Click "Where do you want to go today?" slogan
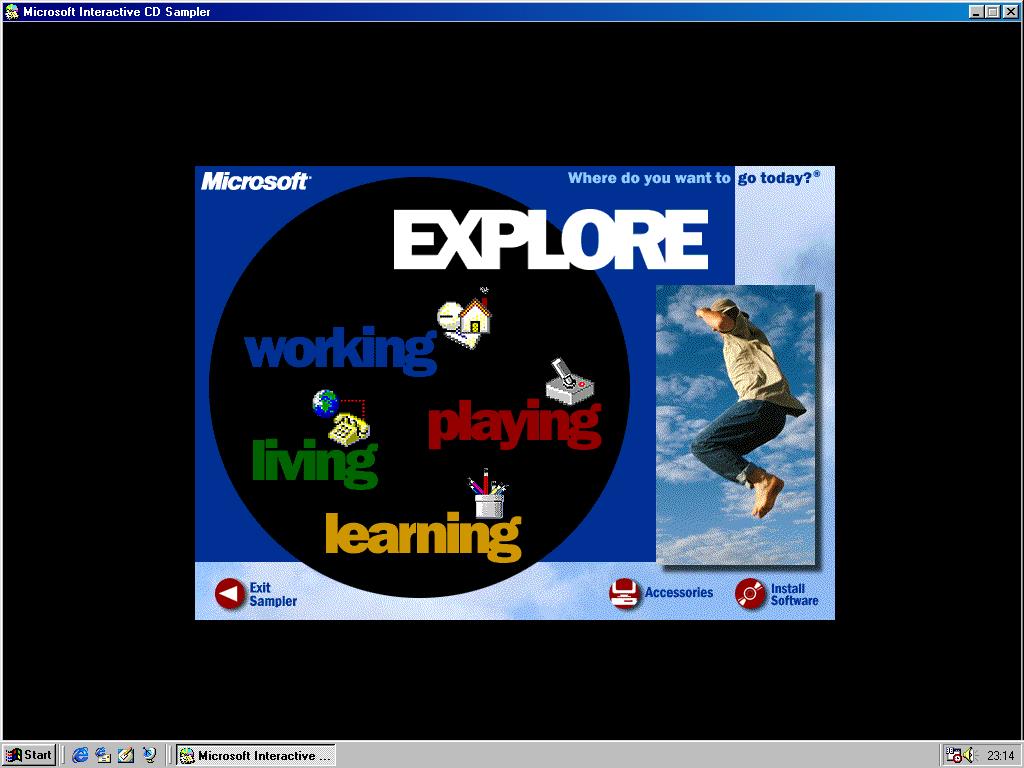Screen dimensions: 1024x768 click(694, 178)
